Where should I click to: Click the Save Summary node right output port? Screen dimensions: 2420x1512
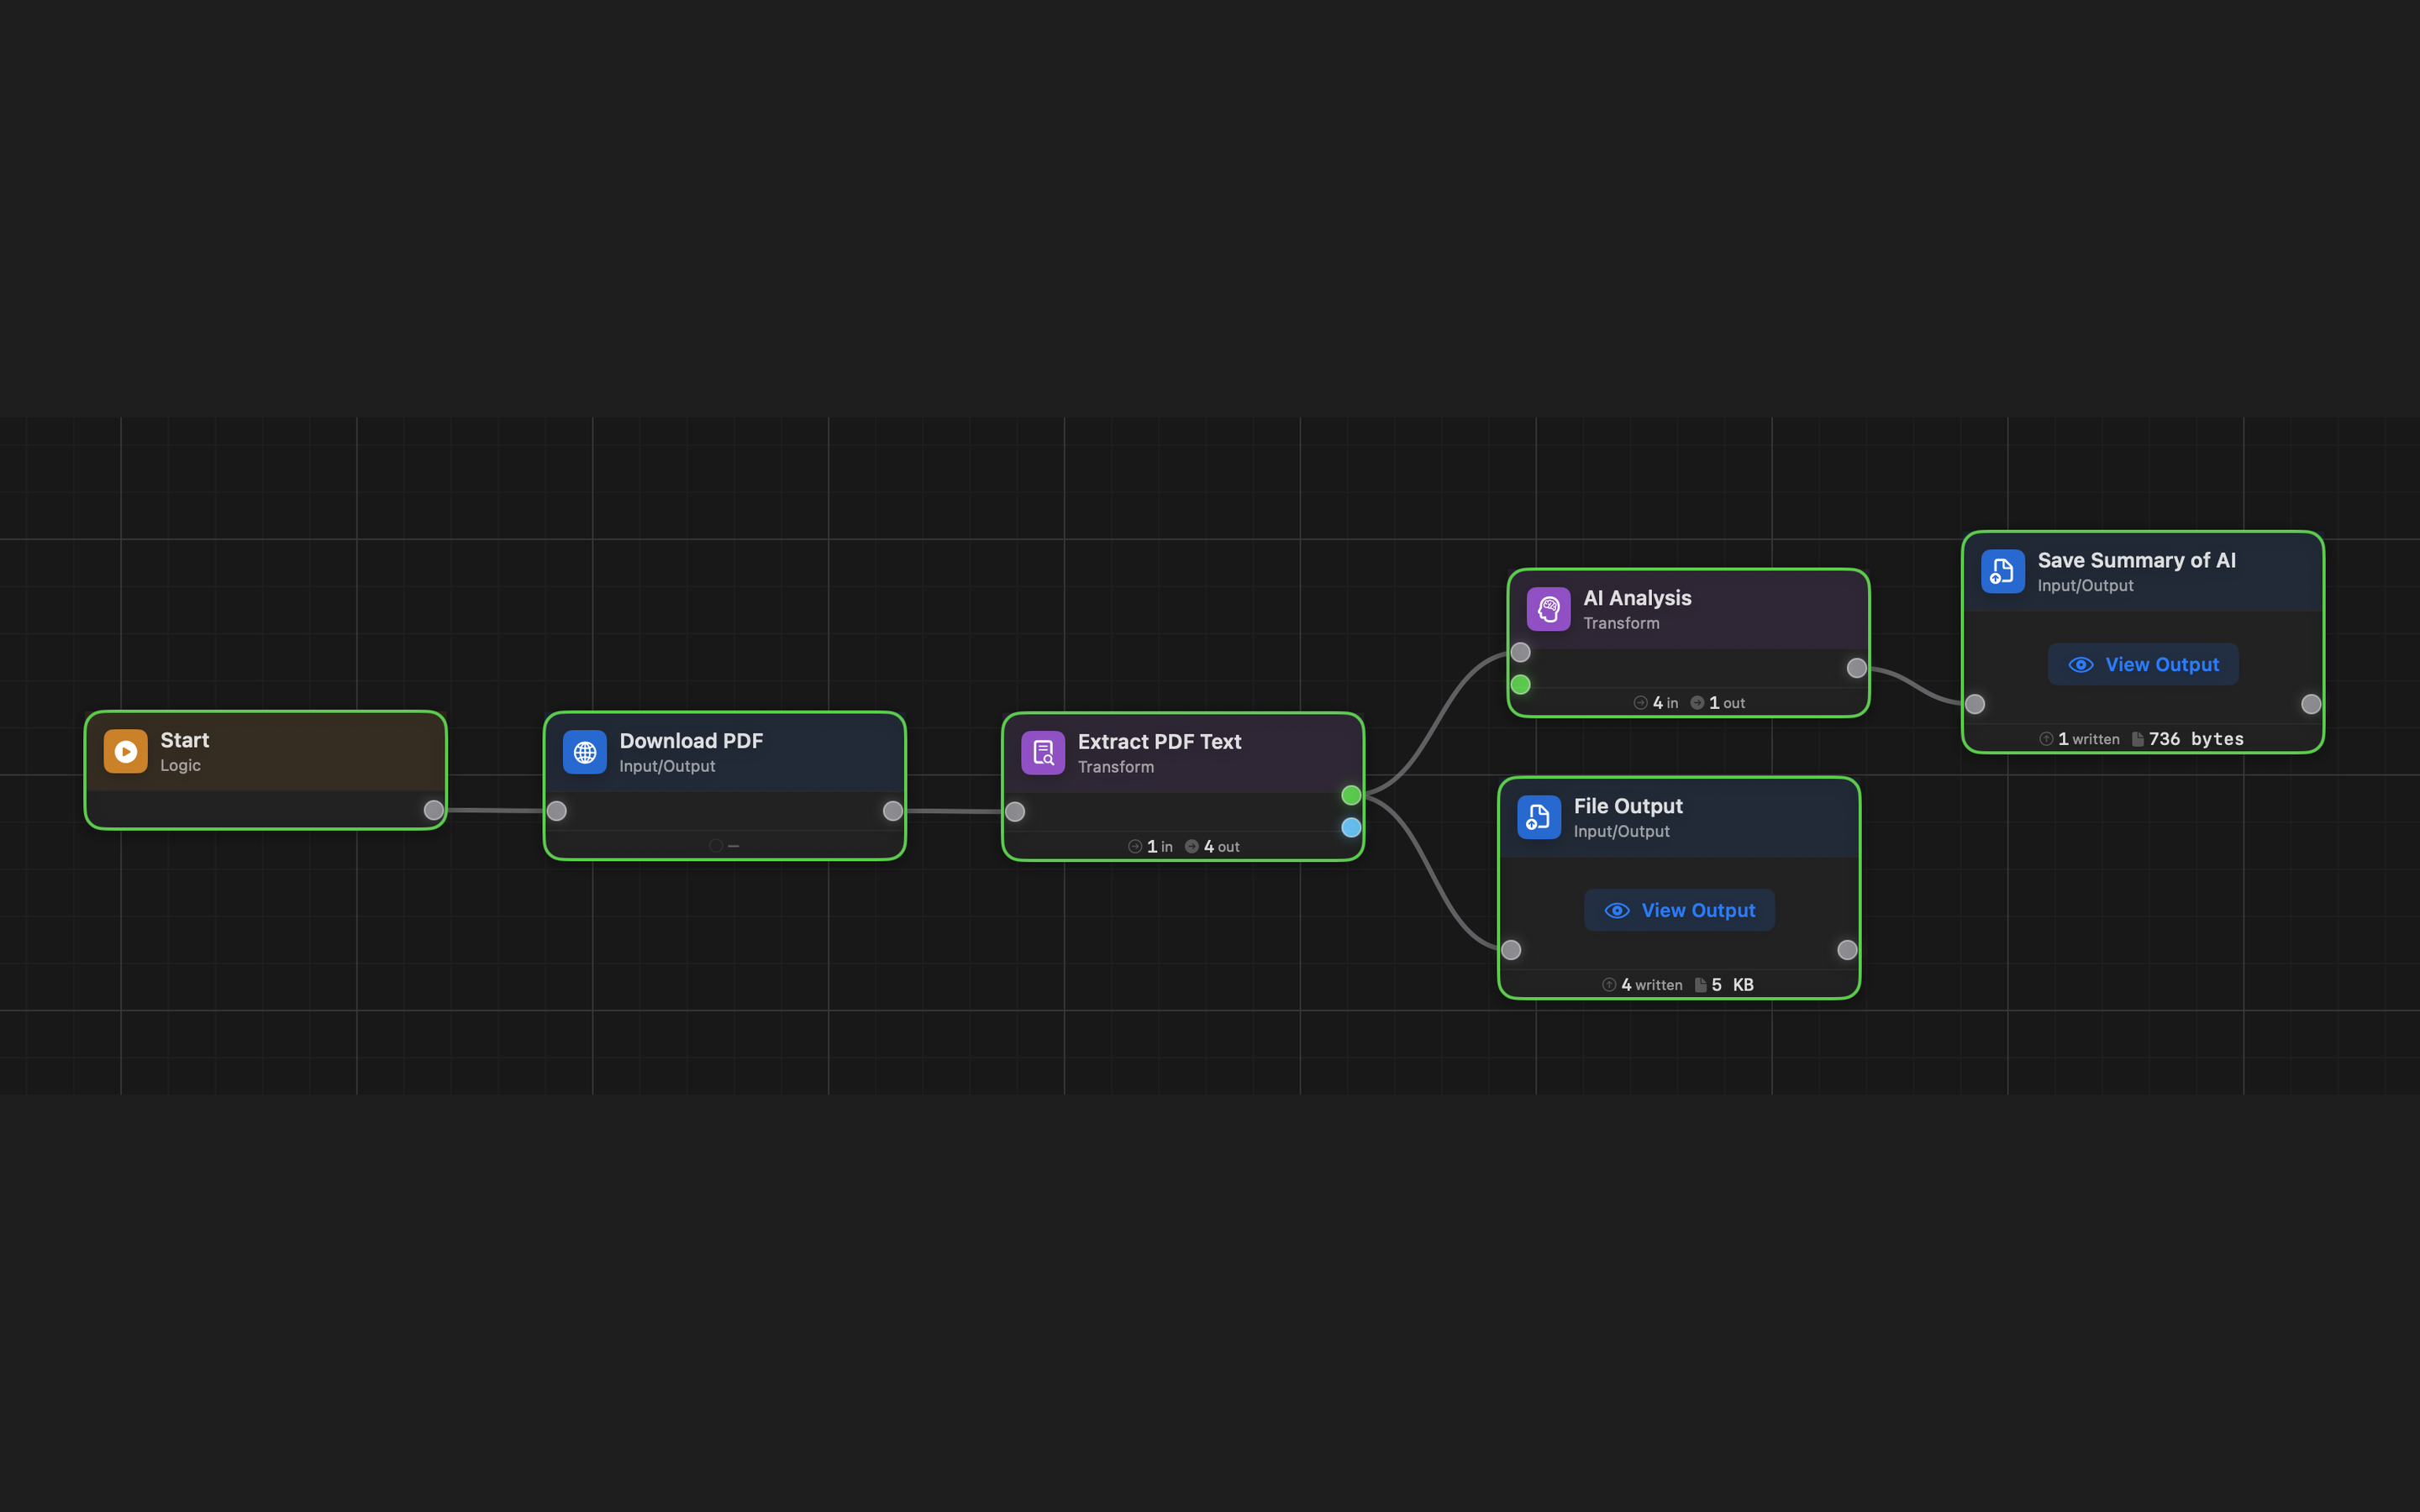point(2311,704)
